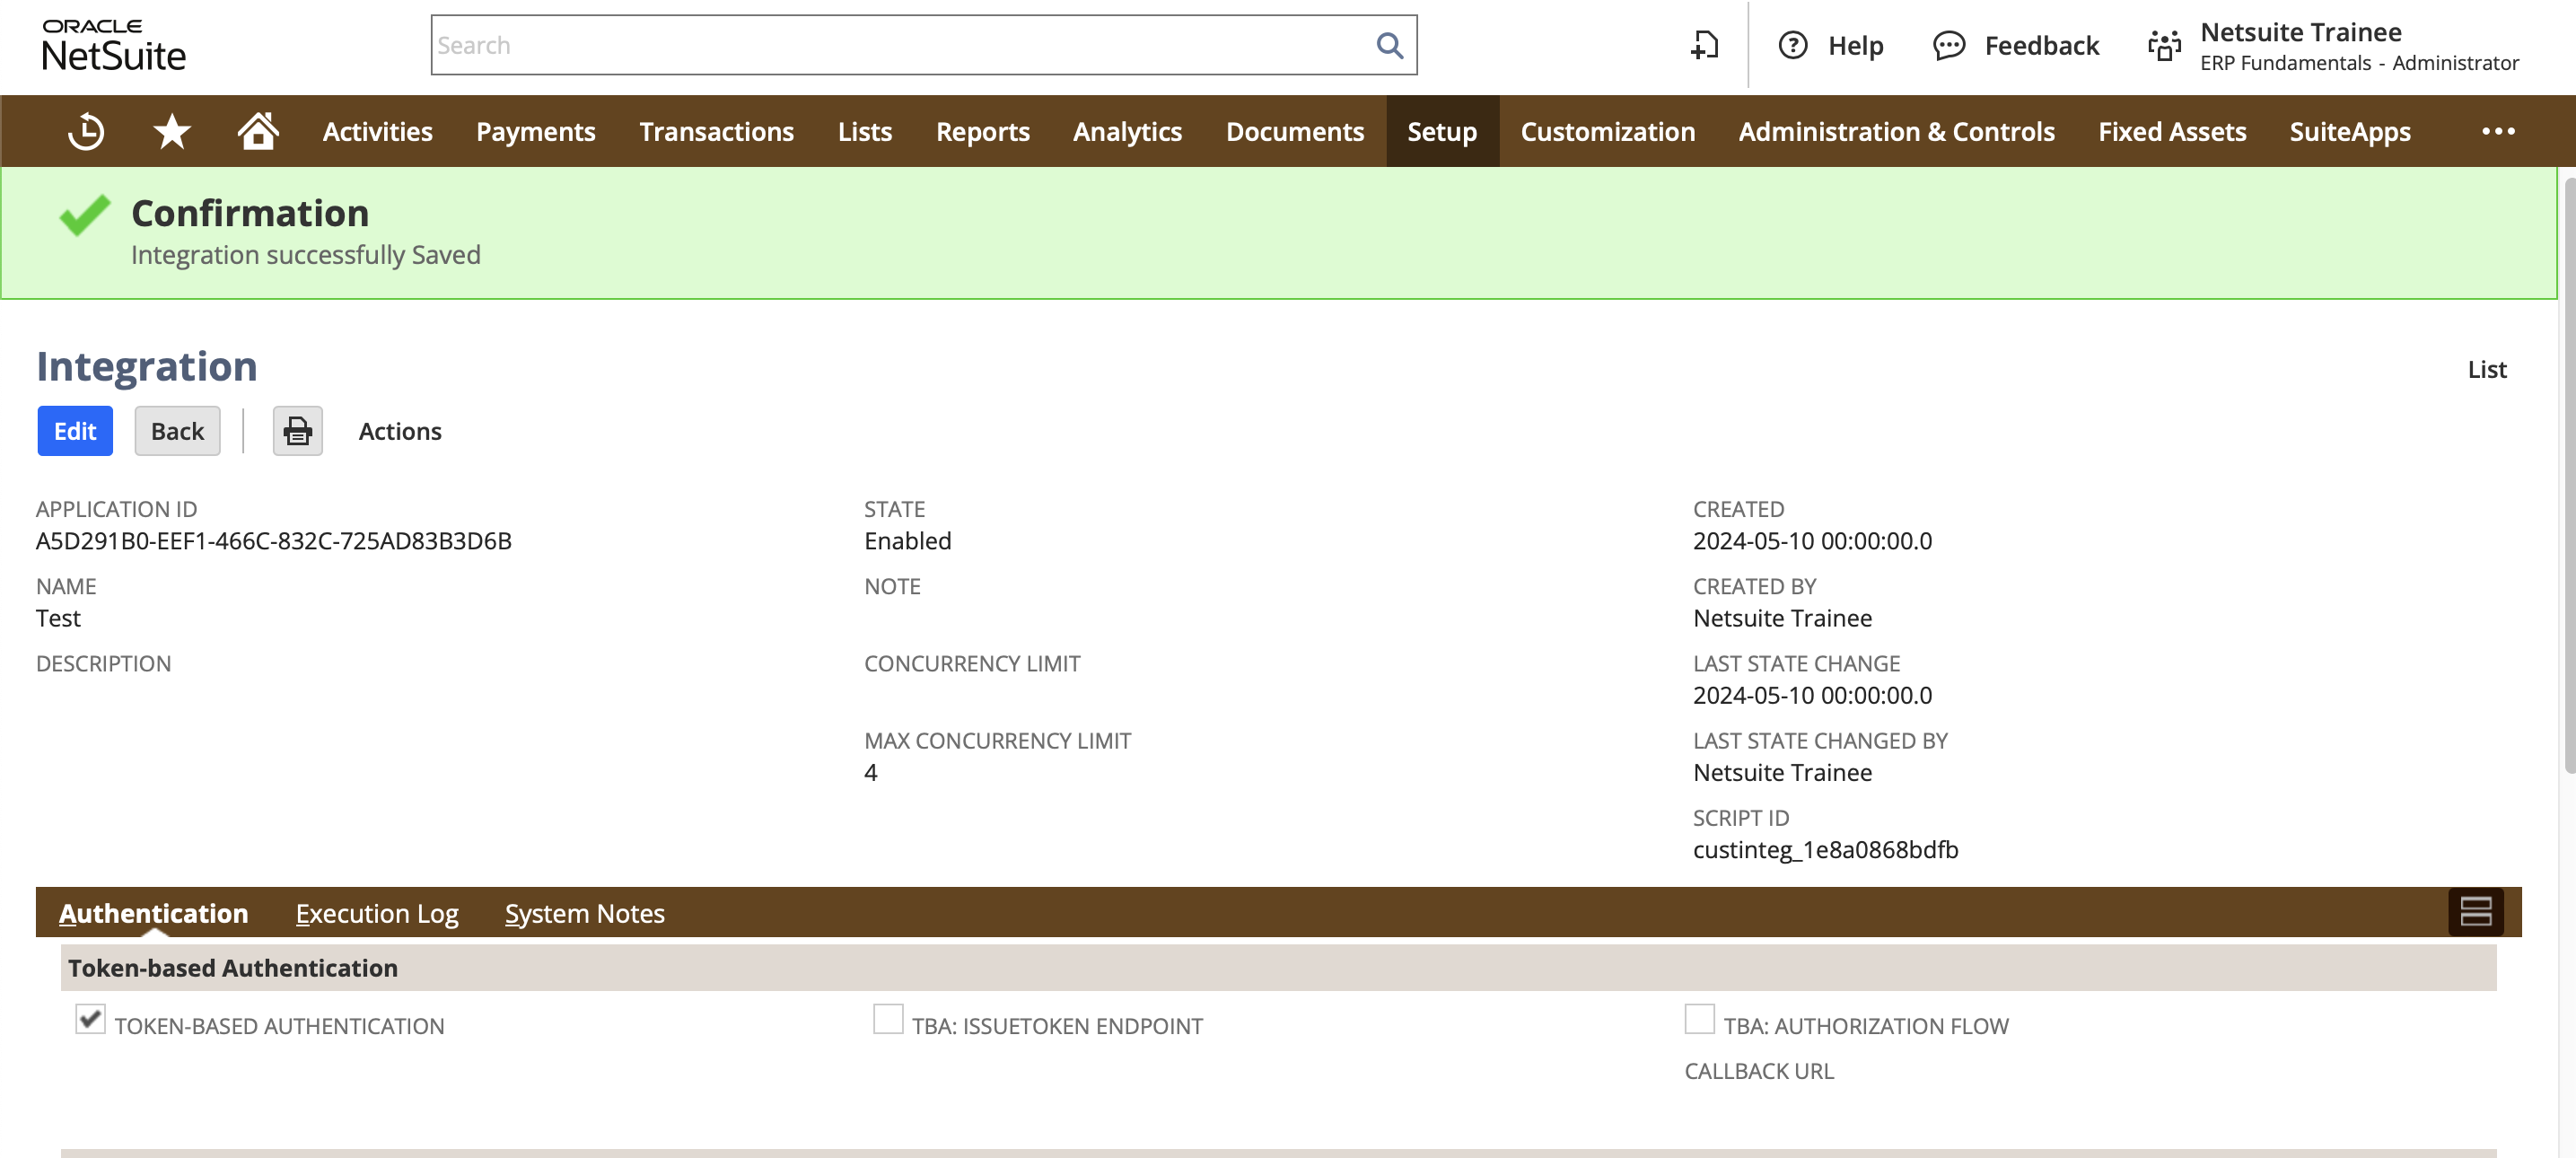This screenshot has height=1158, width=2576.
Task: Open the Setup navigation menu
Action: click(x=1441, y=131)
